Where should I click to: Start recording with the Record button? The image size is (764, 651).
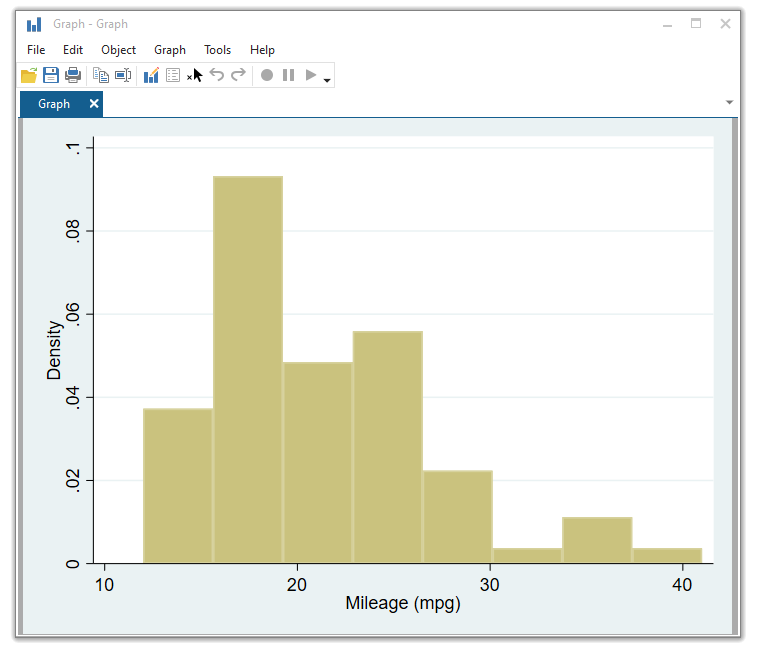point(267,75)
